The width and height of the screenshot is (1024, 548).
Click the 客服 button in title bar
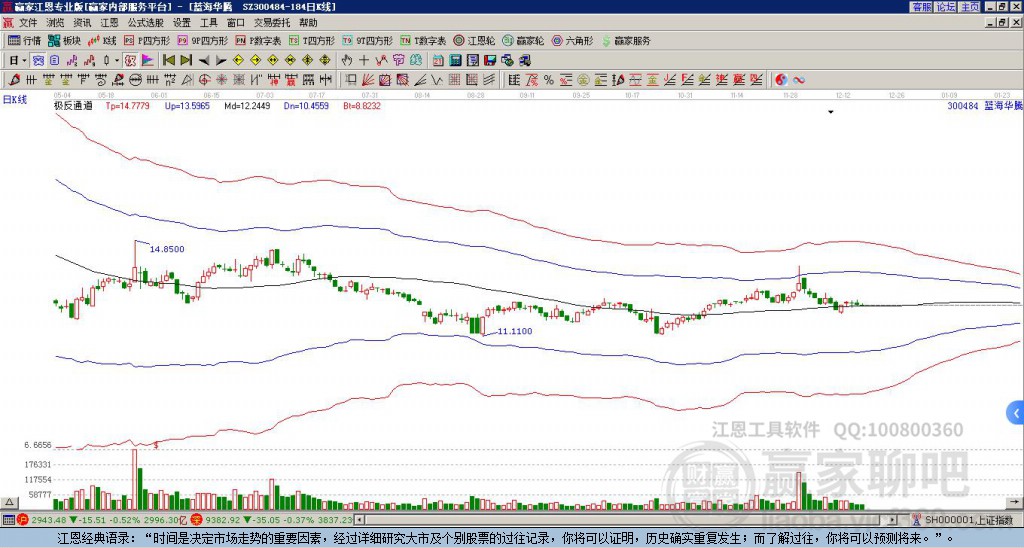[x=922, y=7]
